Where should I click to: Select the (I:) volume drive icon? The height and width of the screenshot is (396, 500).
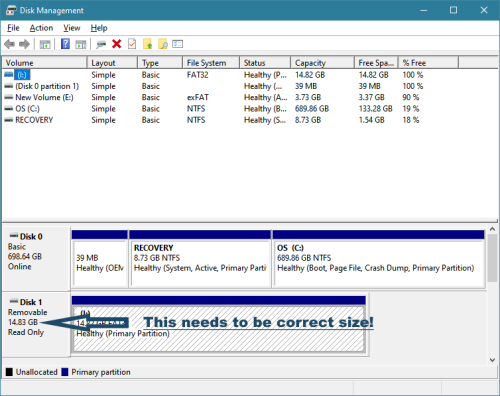(9, 75)
